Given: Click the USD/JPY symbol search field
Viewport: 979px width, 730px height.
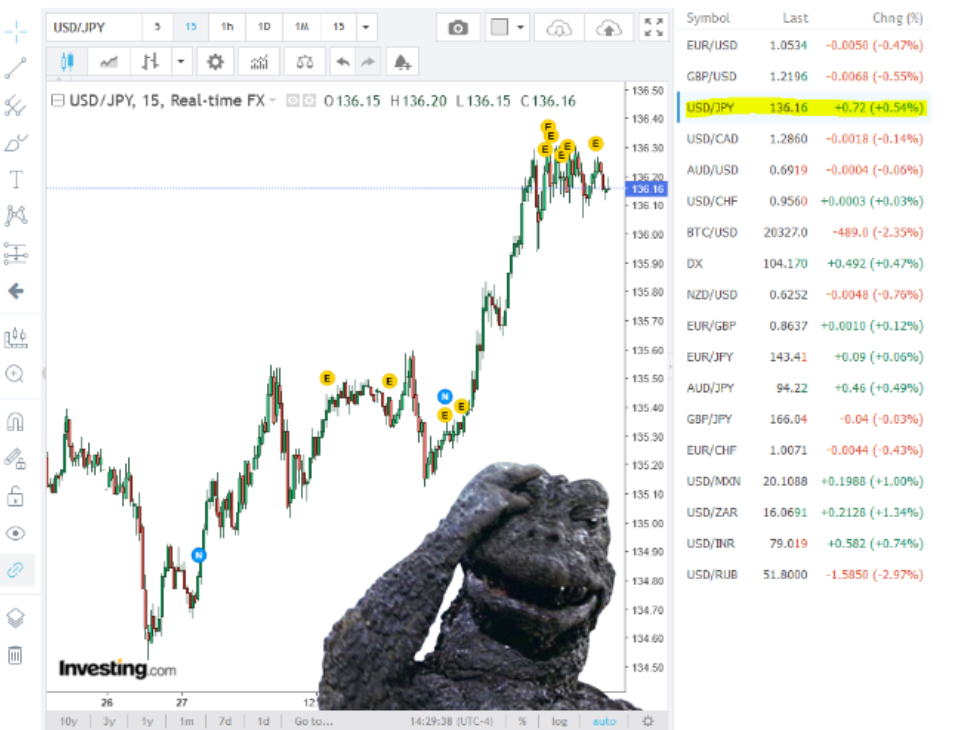Looking at the screenshot, I should [94, 27].
